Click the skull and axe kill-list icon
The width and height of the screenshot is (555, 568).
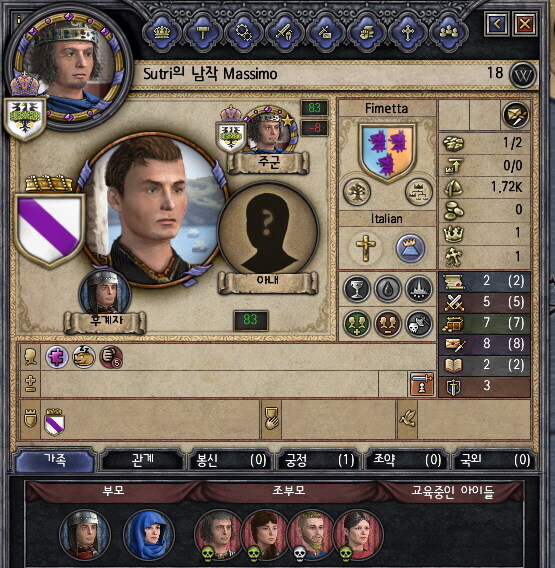point(419,323)
